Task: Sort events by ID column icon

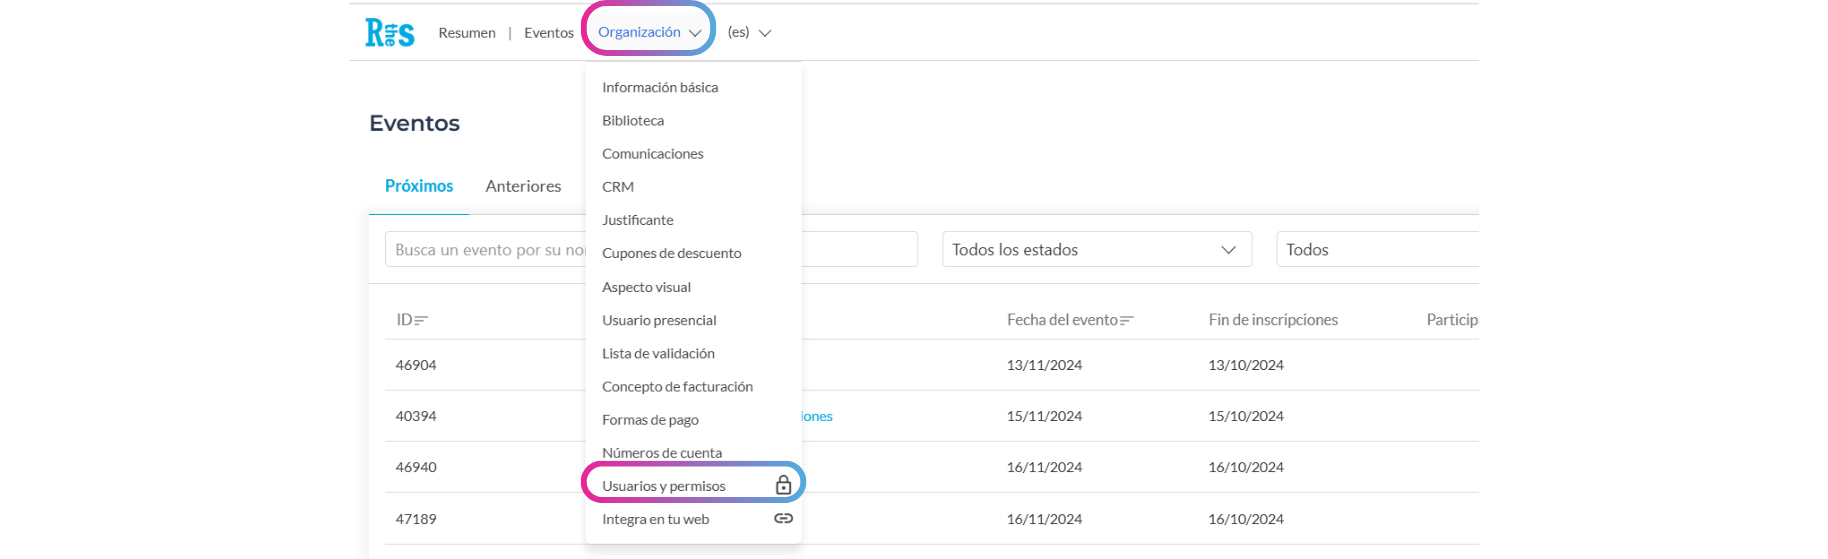Action: click(x=421, y=320)
